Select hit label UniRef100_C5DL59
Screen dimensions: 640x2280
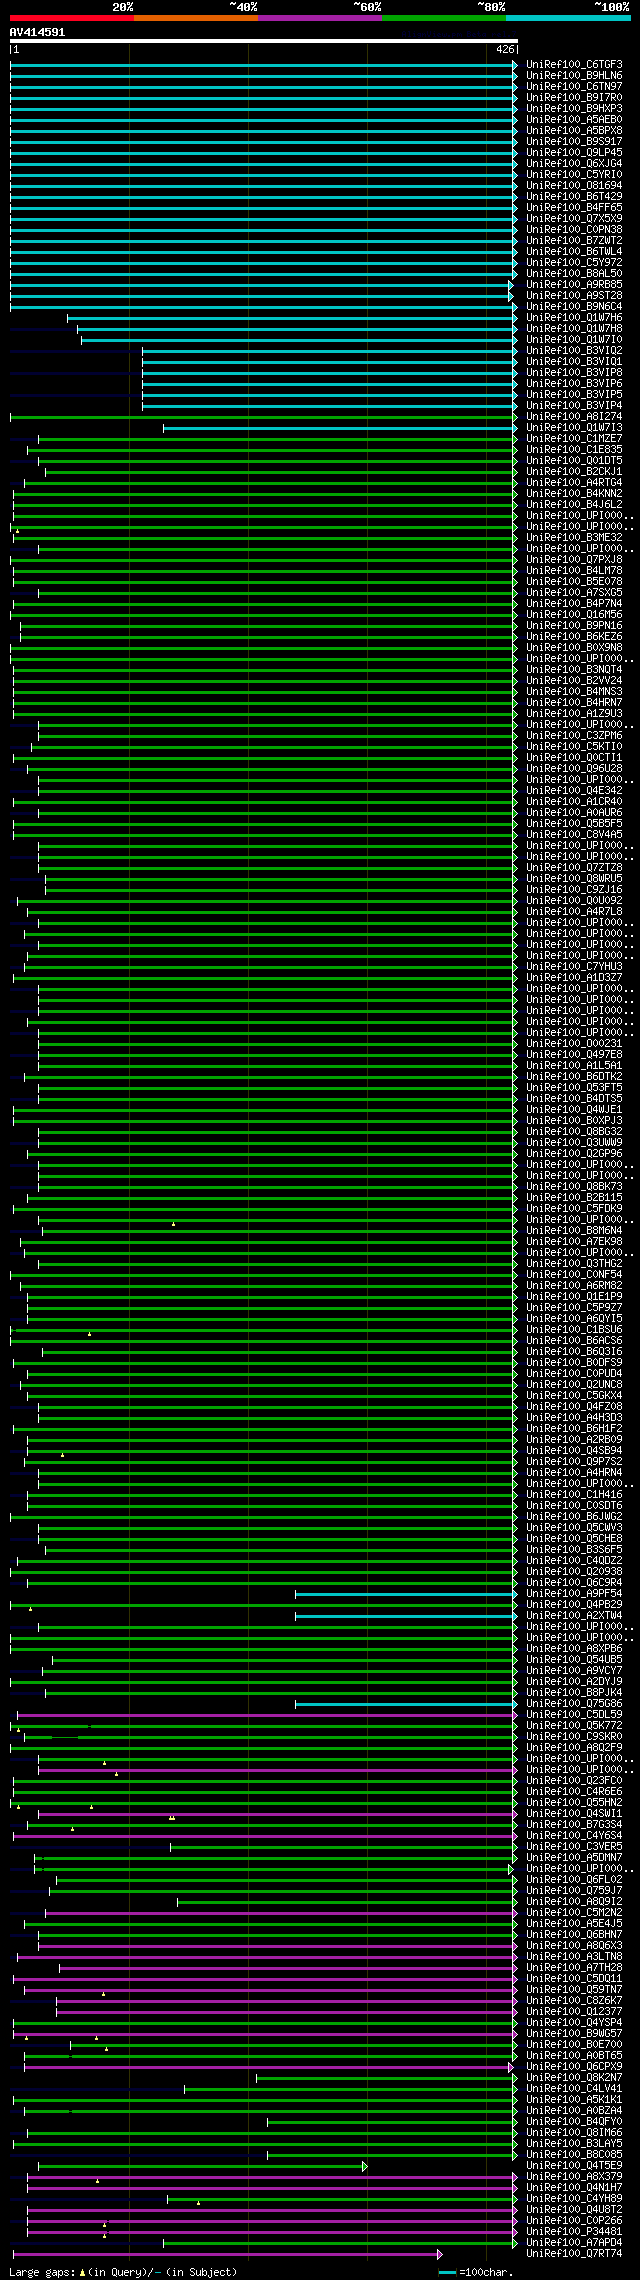(574, 1715)
